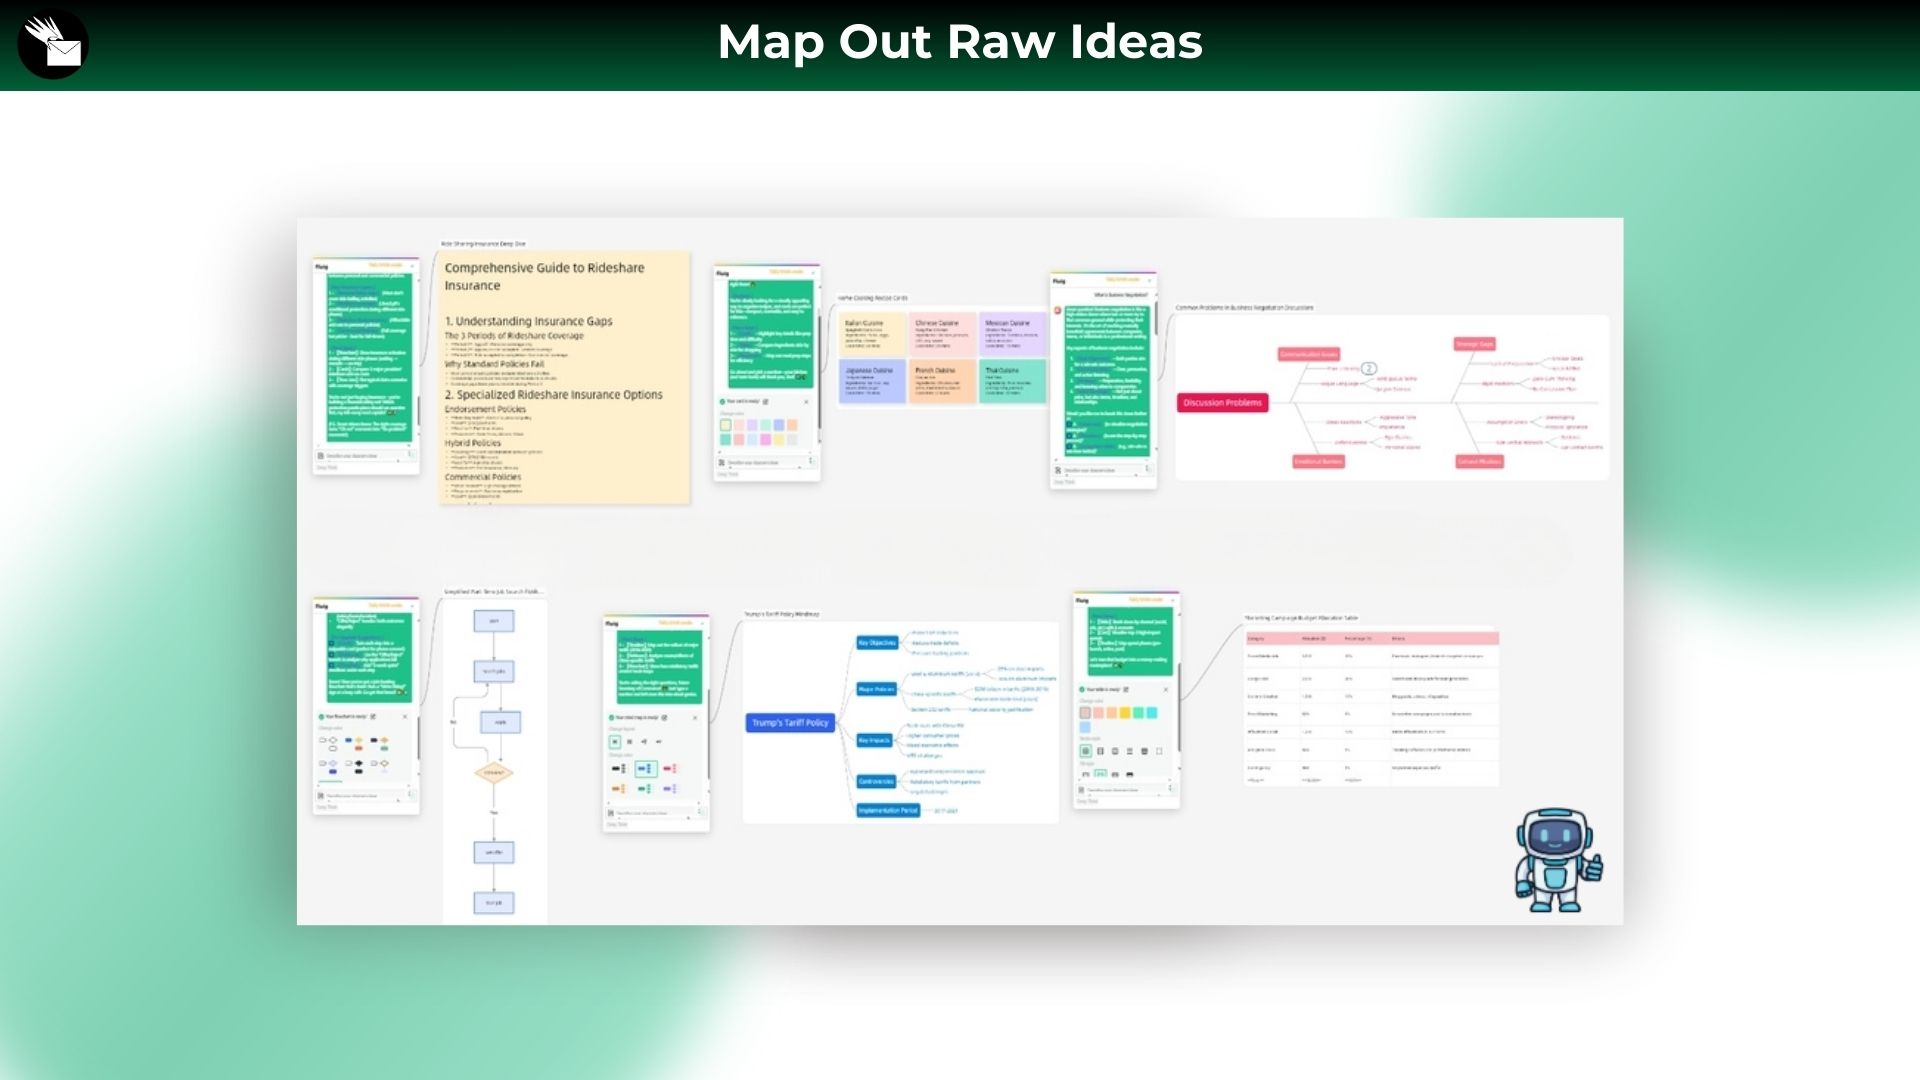Click the mail logo in header
The height and width of the screenshot is (1080, 1920).
coord(53,44)
